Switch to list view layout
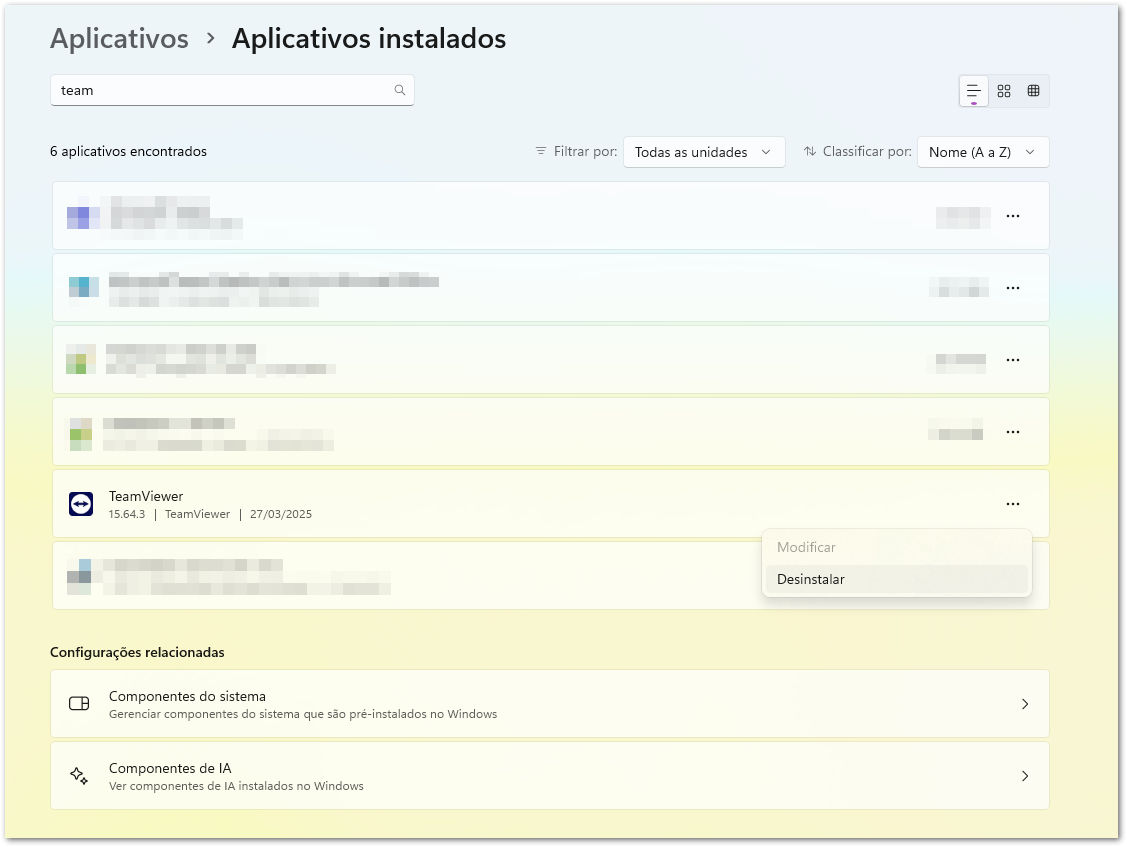The image size is (1127, 847). tap(973, 91)
